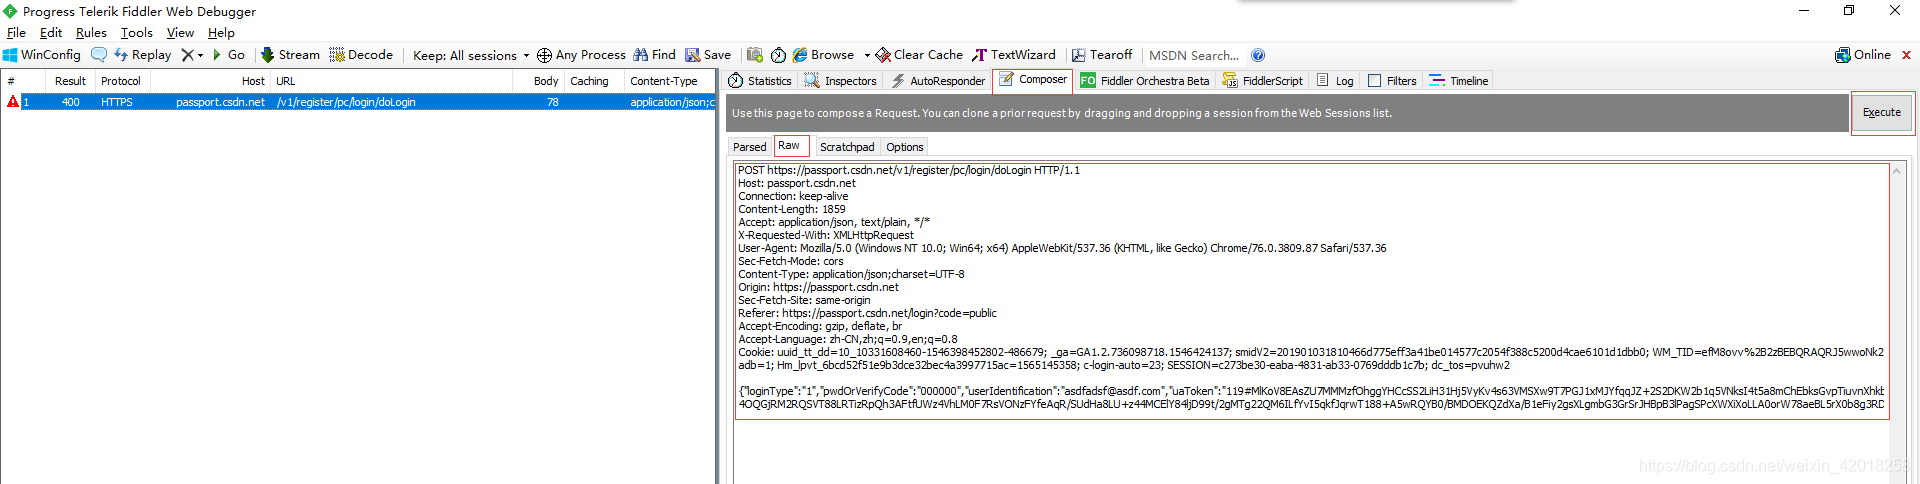
Task: Open WinConfig from the toolbar
Action: (42, 55)
